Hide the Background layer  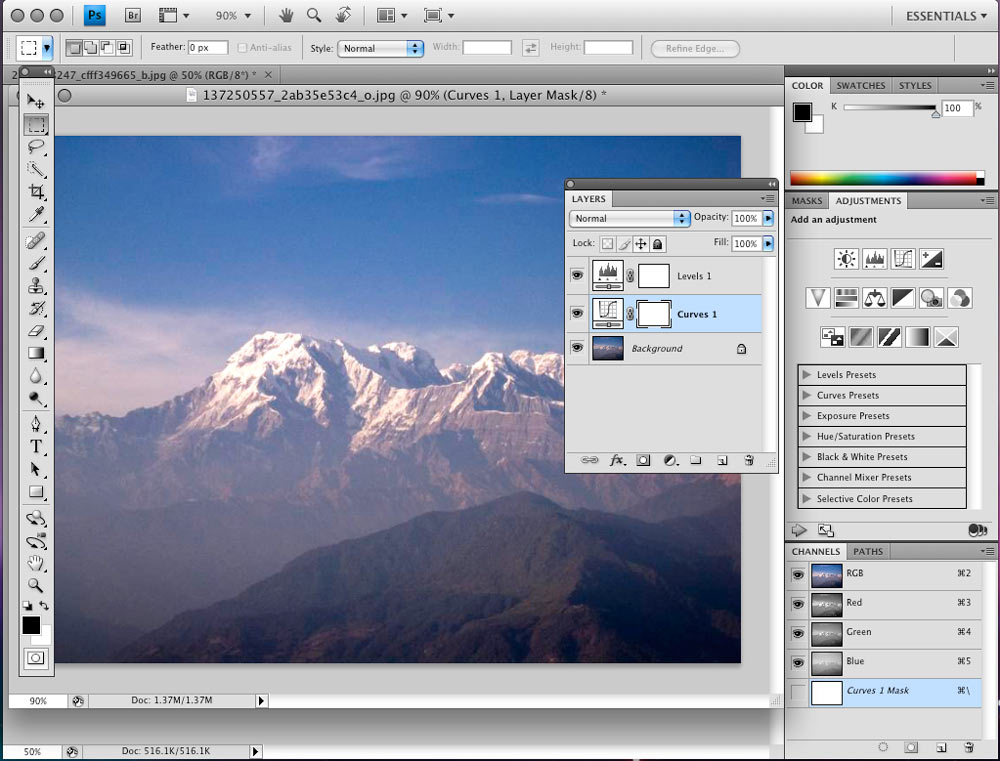tap(577, 348)
